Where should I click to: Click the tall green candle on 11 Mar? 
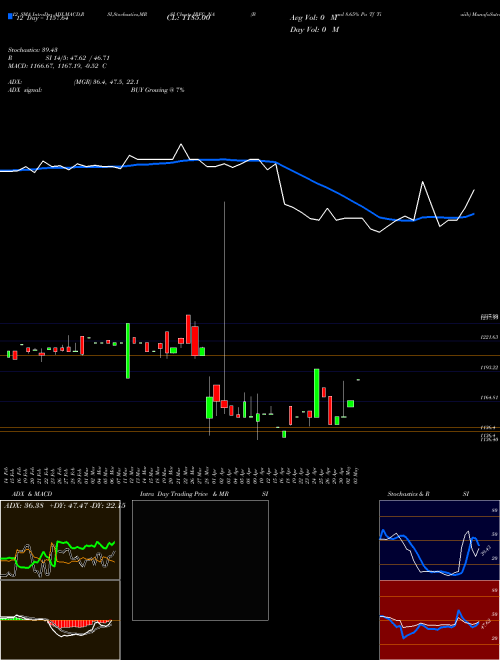pos(128,351)
